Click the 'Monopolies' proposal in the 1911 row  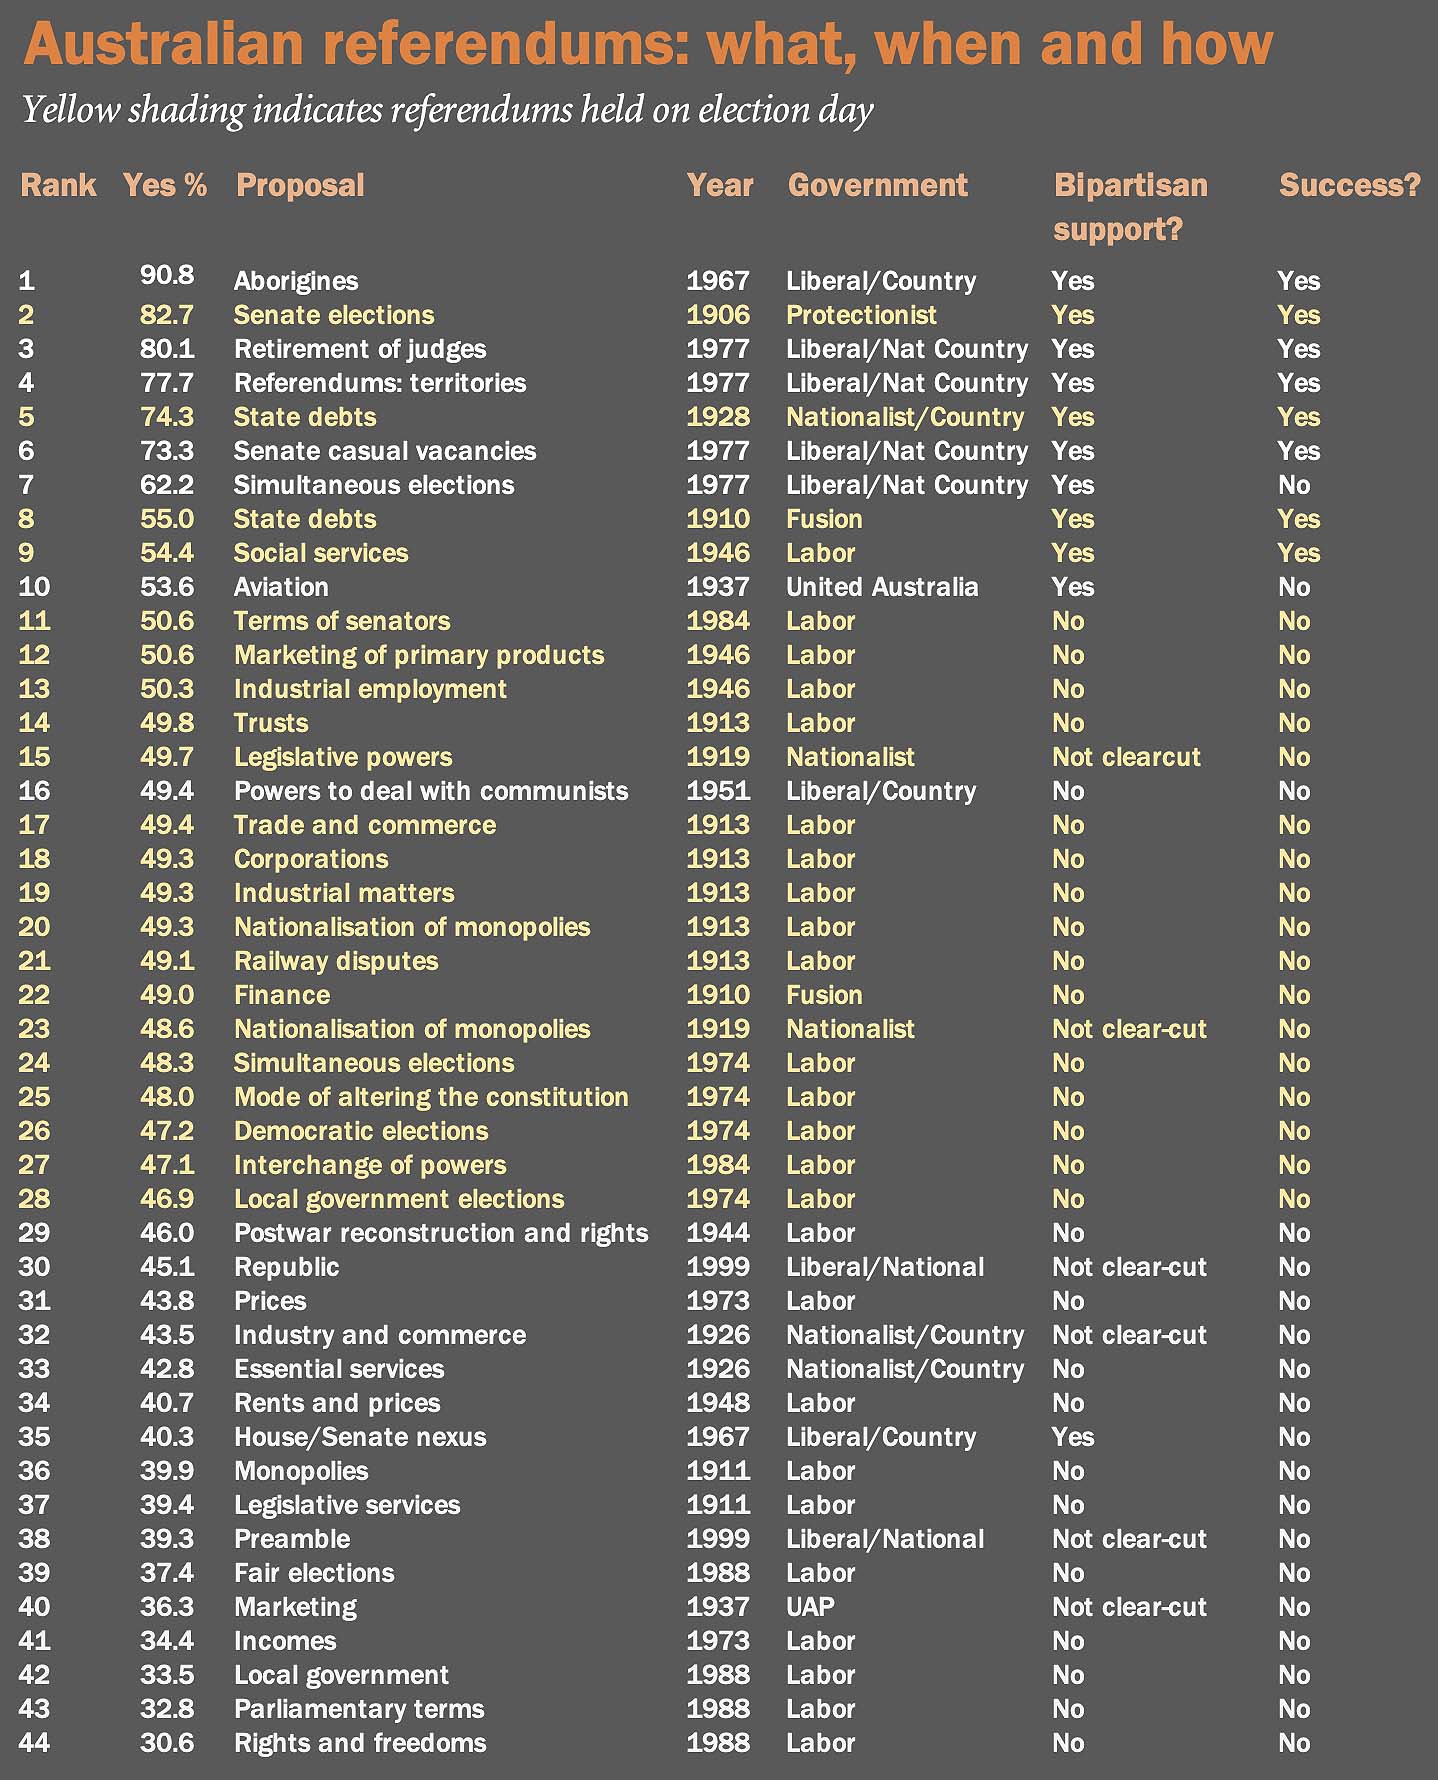(x=301, y=1472)
